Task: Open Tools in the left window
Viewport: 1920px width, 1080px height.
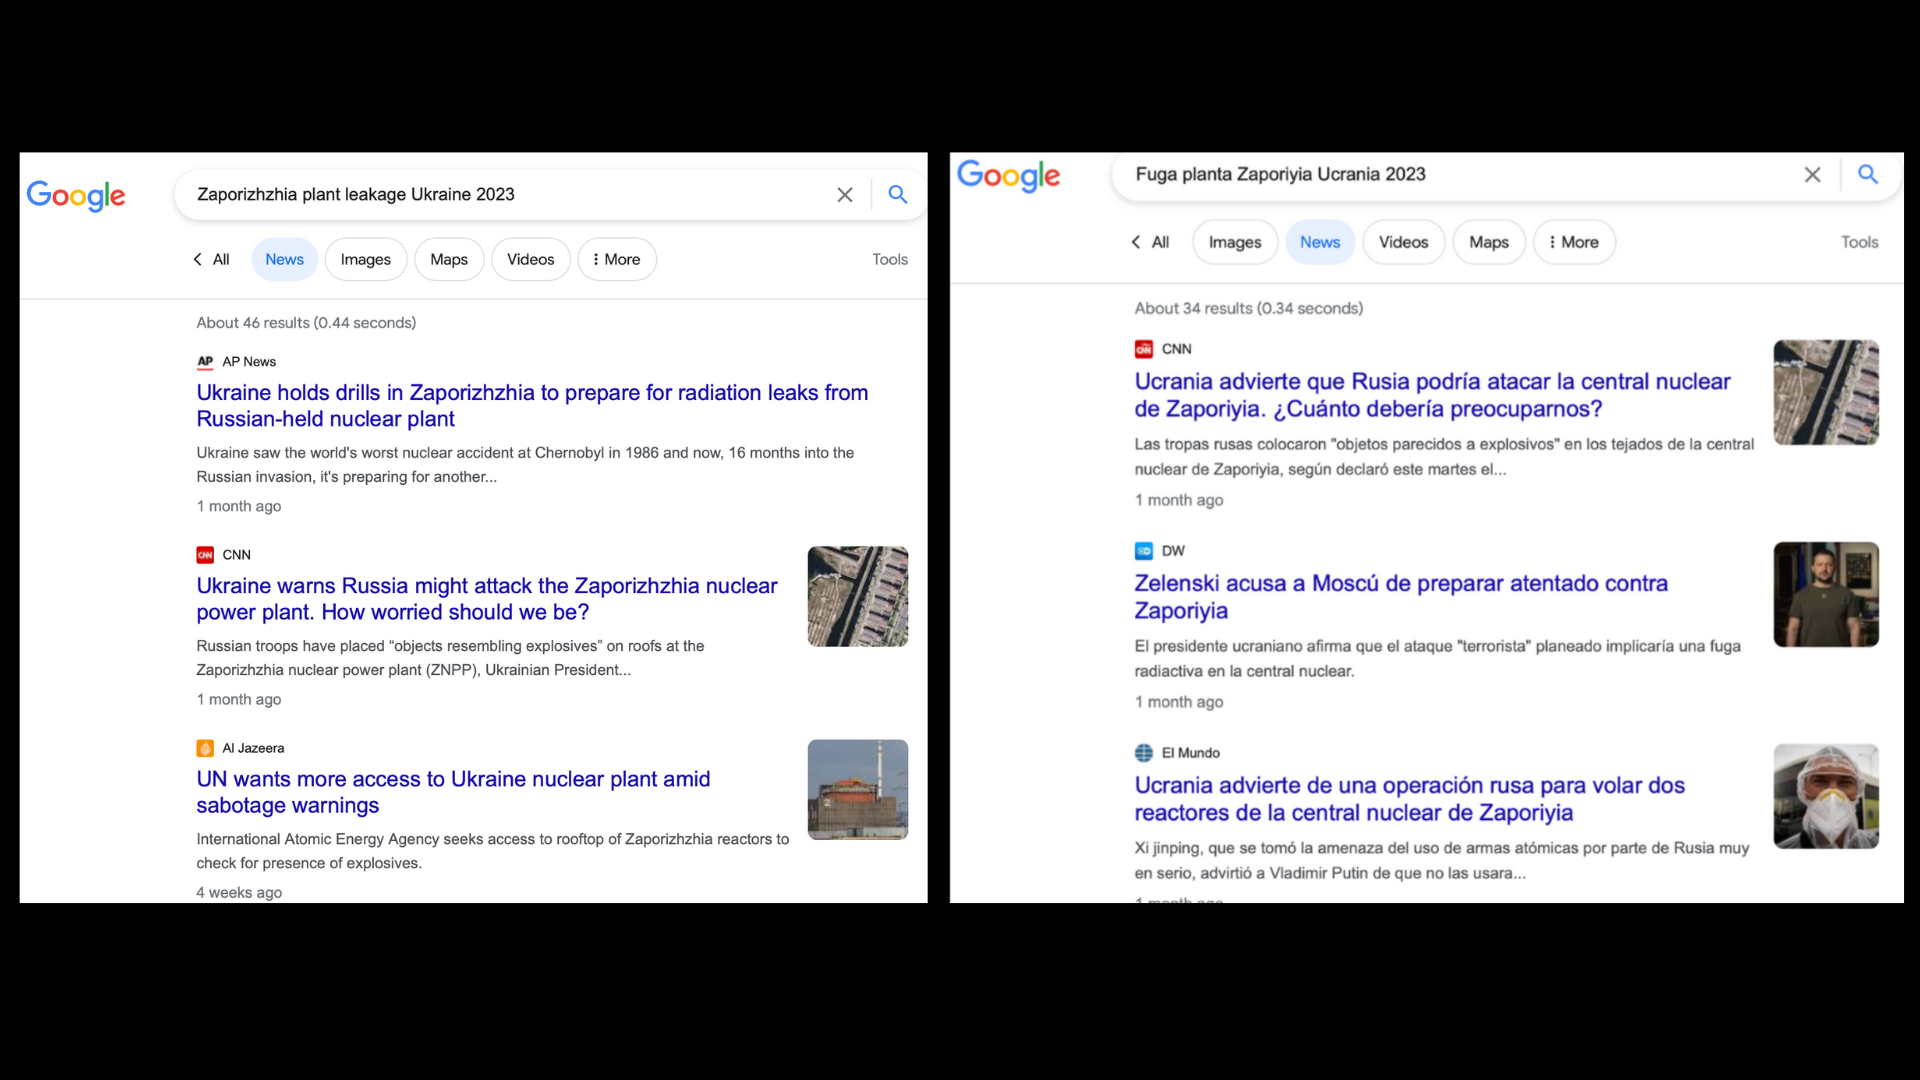Action: click(890, 259)
